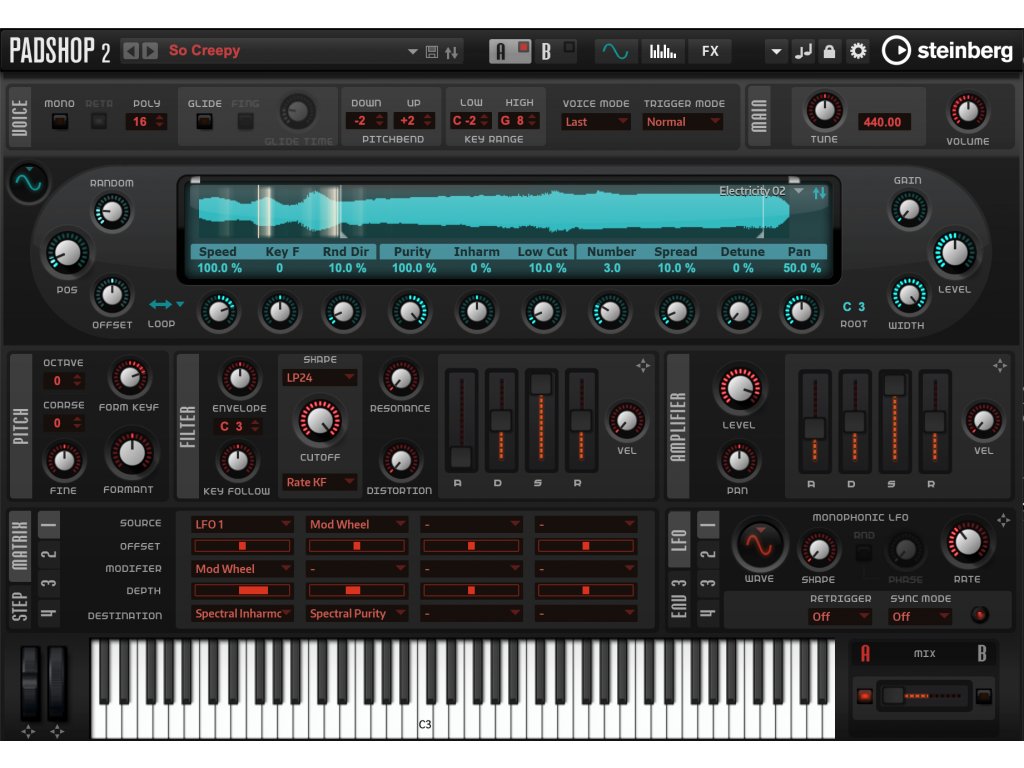Click the A/B Mix balance slider
1024x768 pixels.
[924, 696]
